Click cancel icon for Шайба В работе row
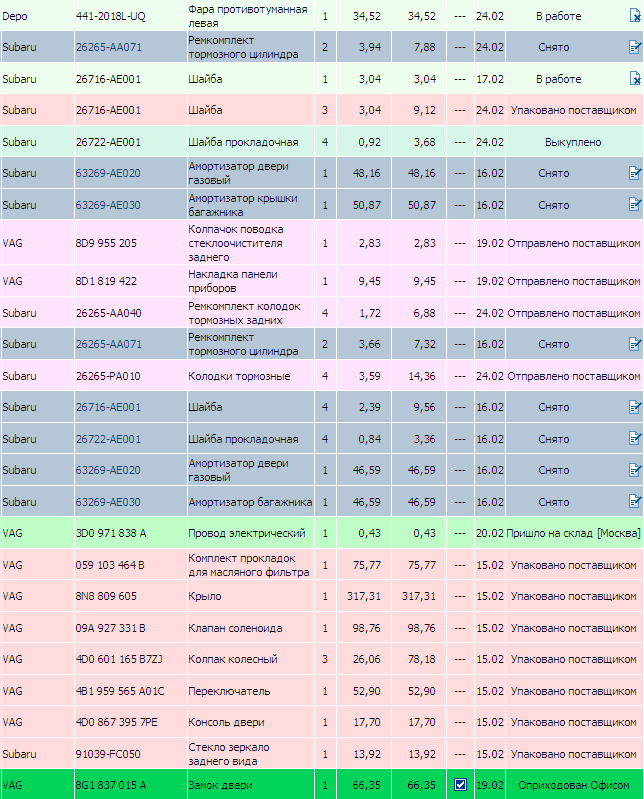This screenshot has width=644, height=799. pyautogui.click(x=635, y=78)
